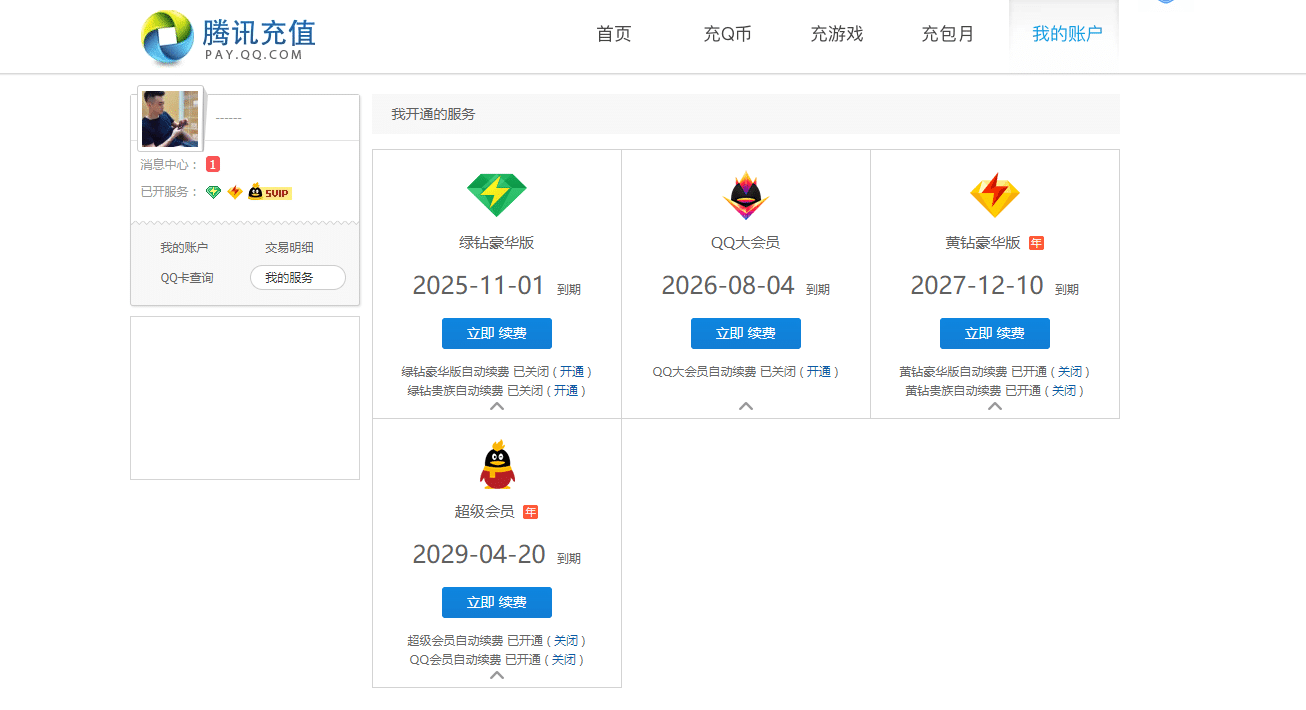Click the SVIP badge icon in sidebar

pos(270,192)
